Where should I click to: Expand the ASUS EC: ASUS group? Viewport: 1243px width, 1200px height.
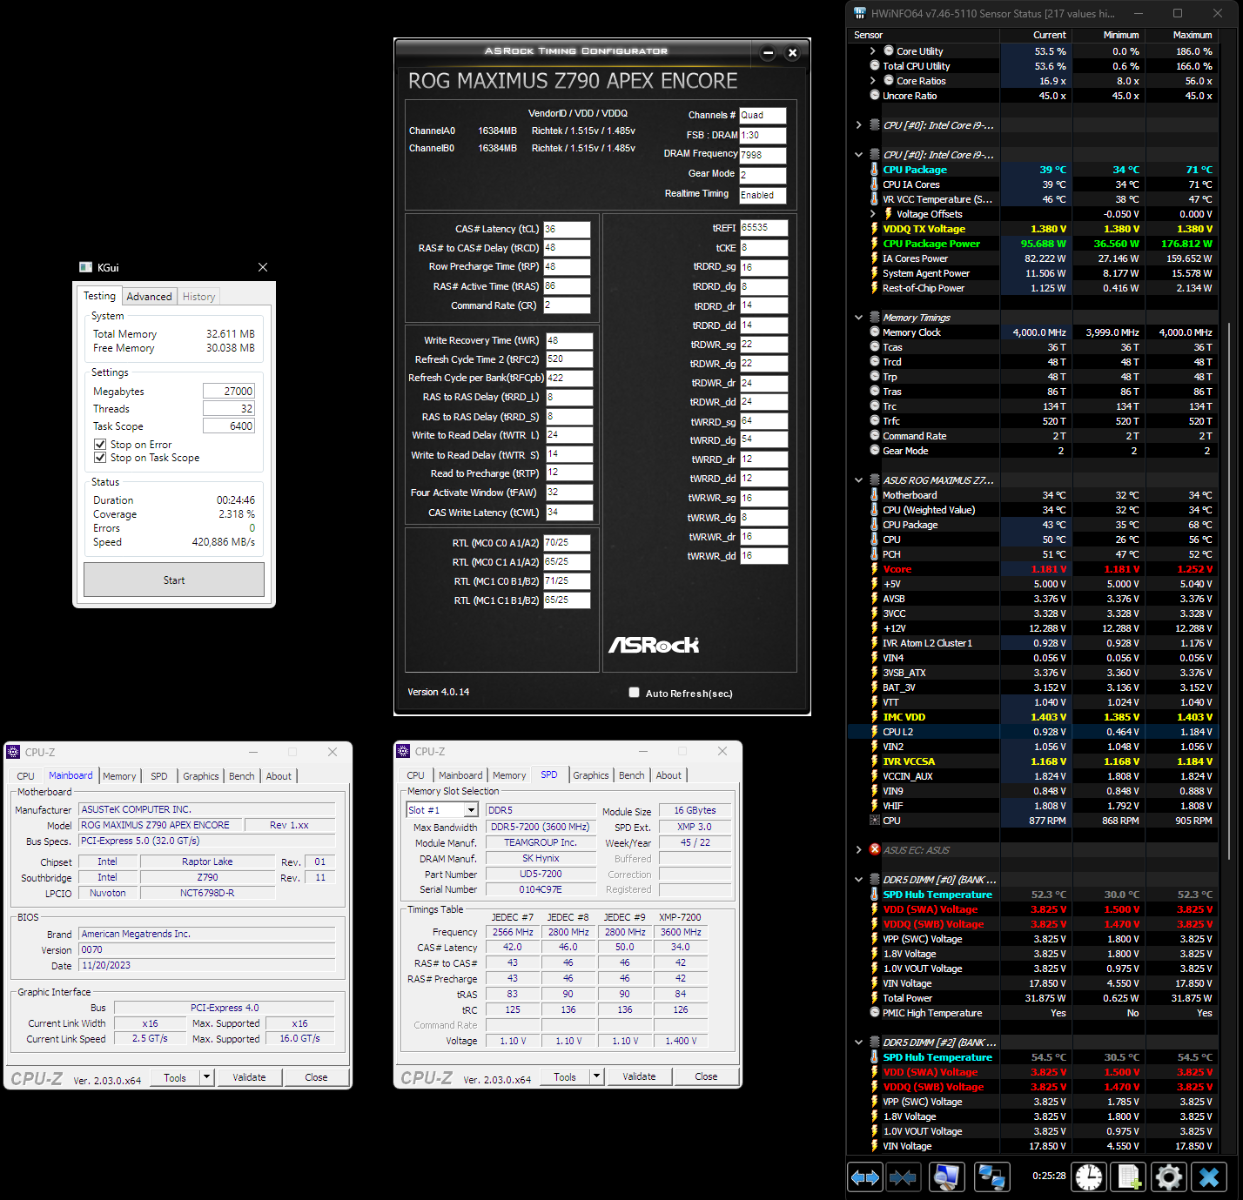(859, 850)
